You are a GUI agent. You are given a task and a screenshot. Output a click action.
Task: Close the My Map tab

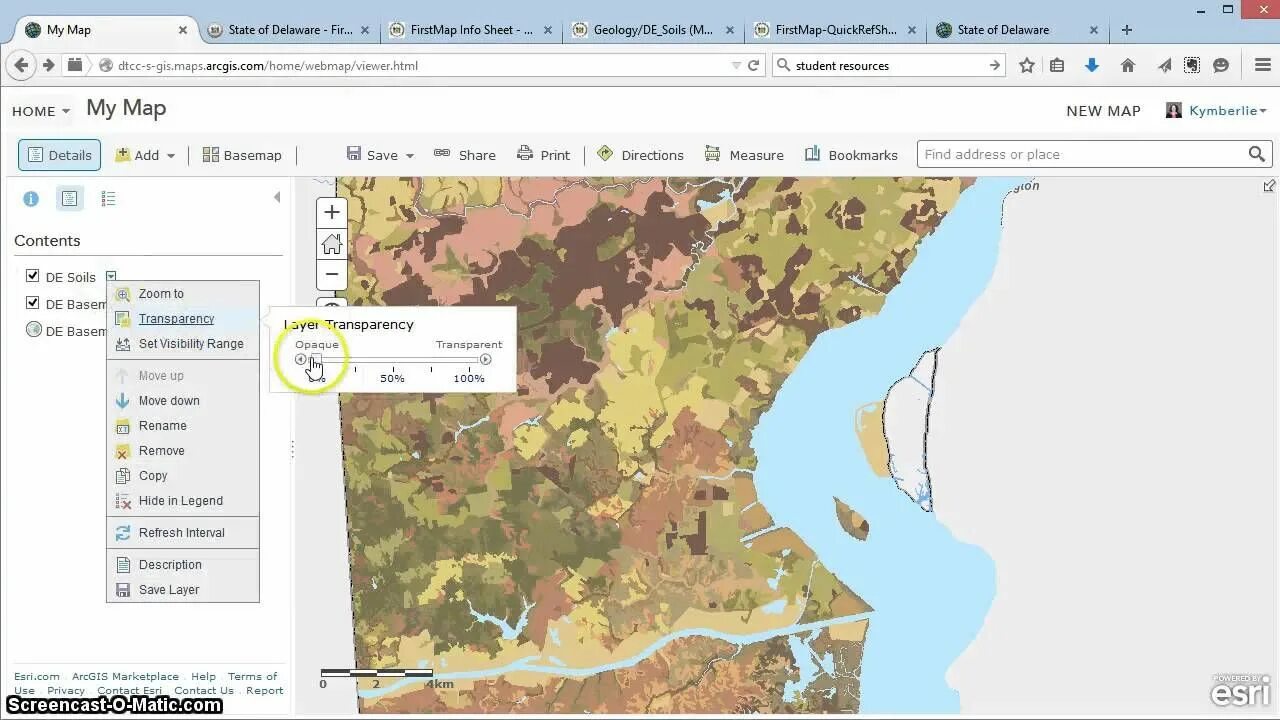pos(182,30)
